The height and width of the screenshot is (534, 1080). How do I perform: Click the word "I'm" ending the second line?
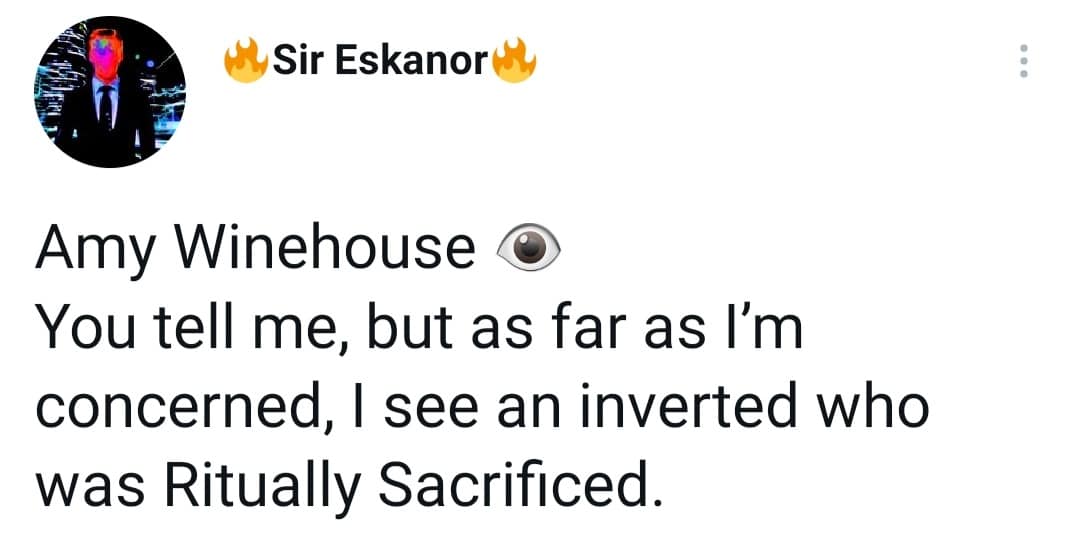tap(769, 329)
